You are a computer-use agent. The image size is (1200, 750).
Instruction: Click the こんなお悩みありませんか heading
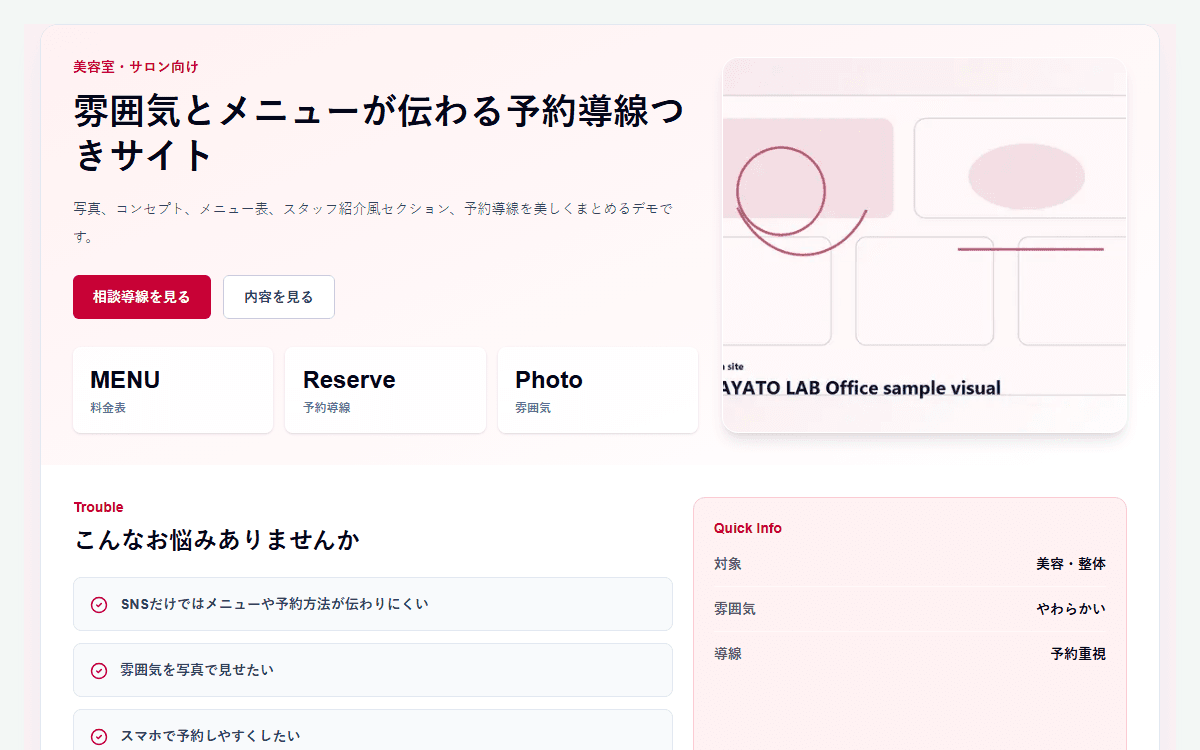click(x=217, y=540)
